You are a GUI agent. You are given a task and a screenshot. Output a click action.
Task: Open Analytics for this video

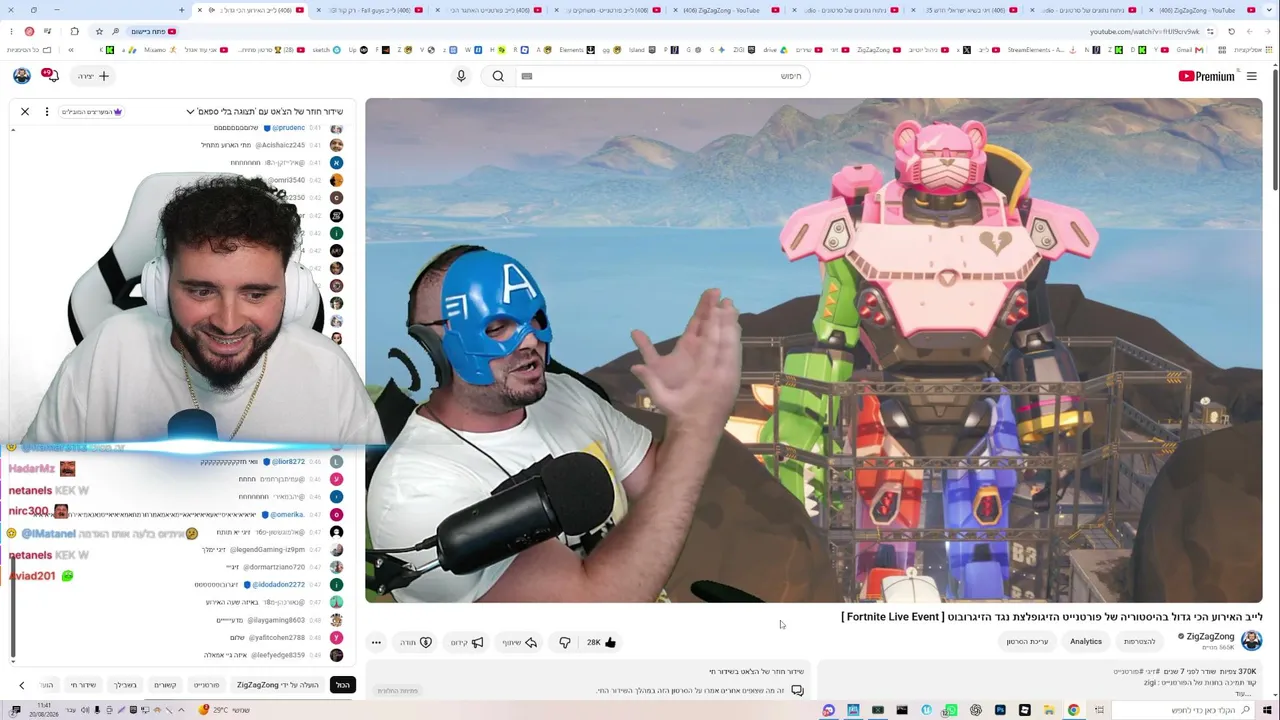(1086, 642)
